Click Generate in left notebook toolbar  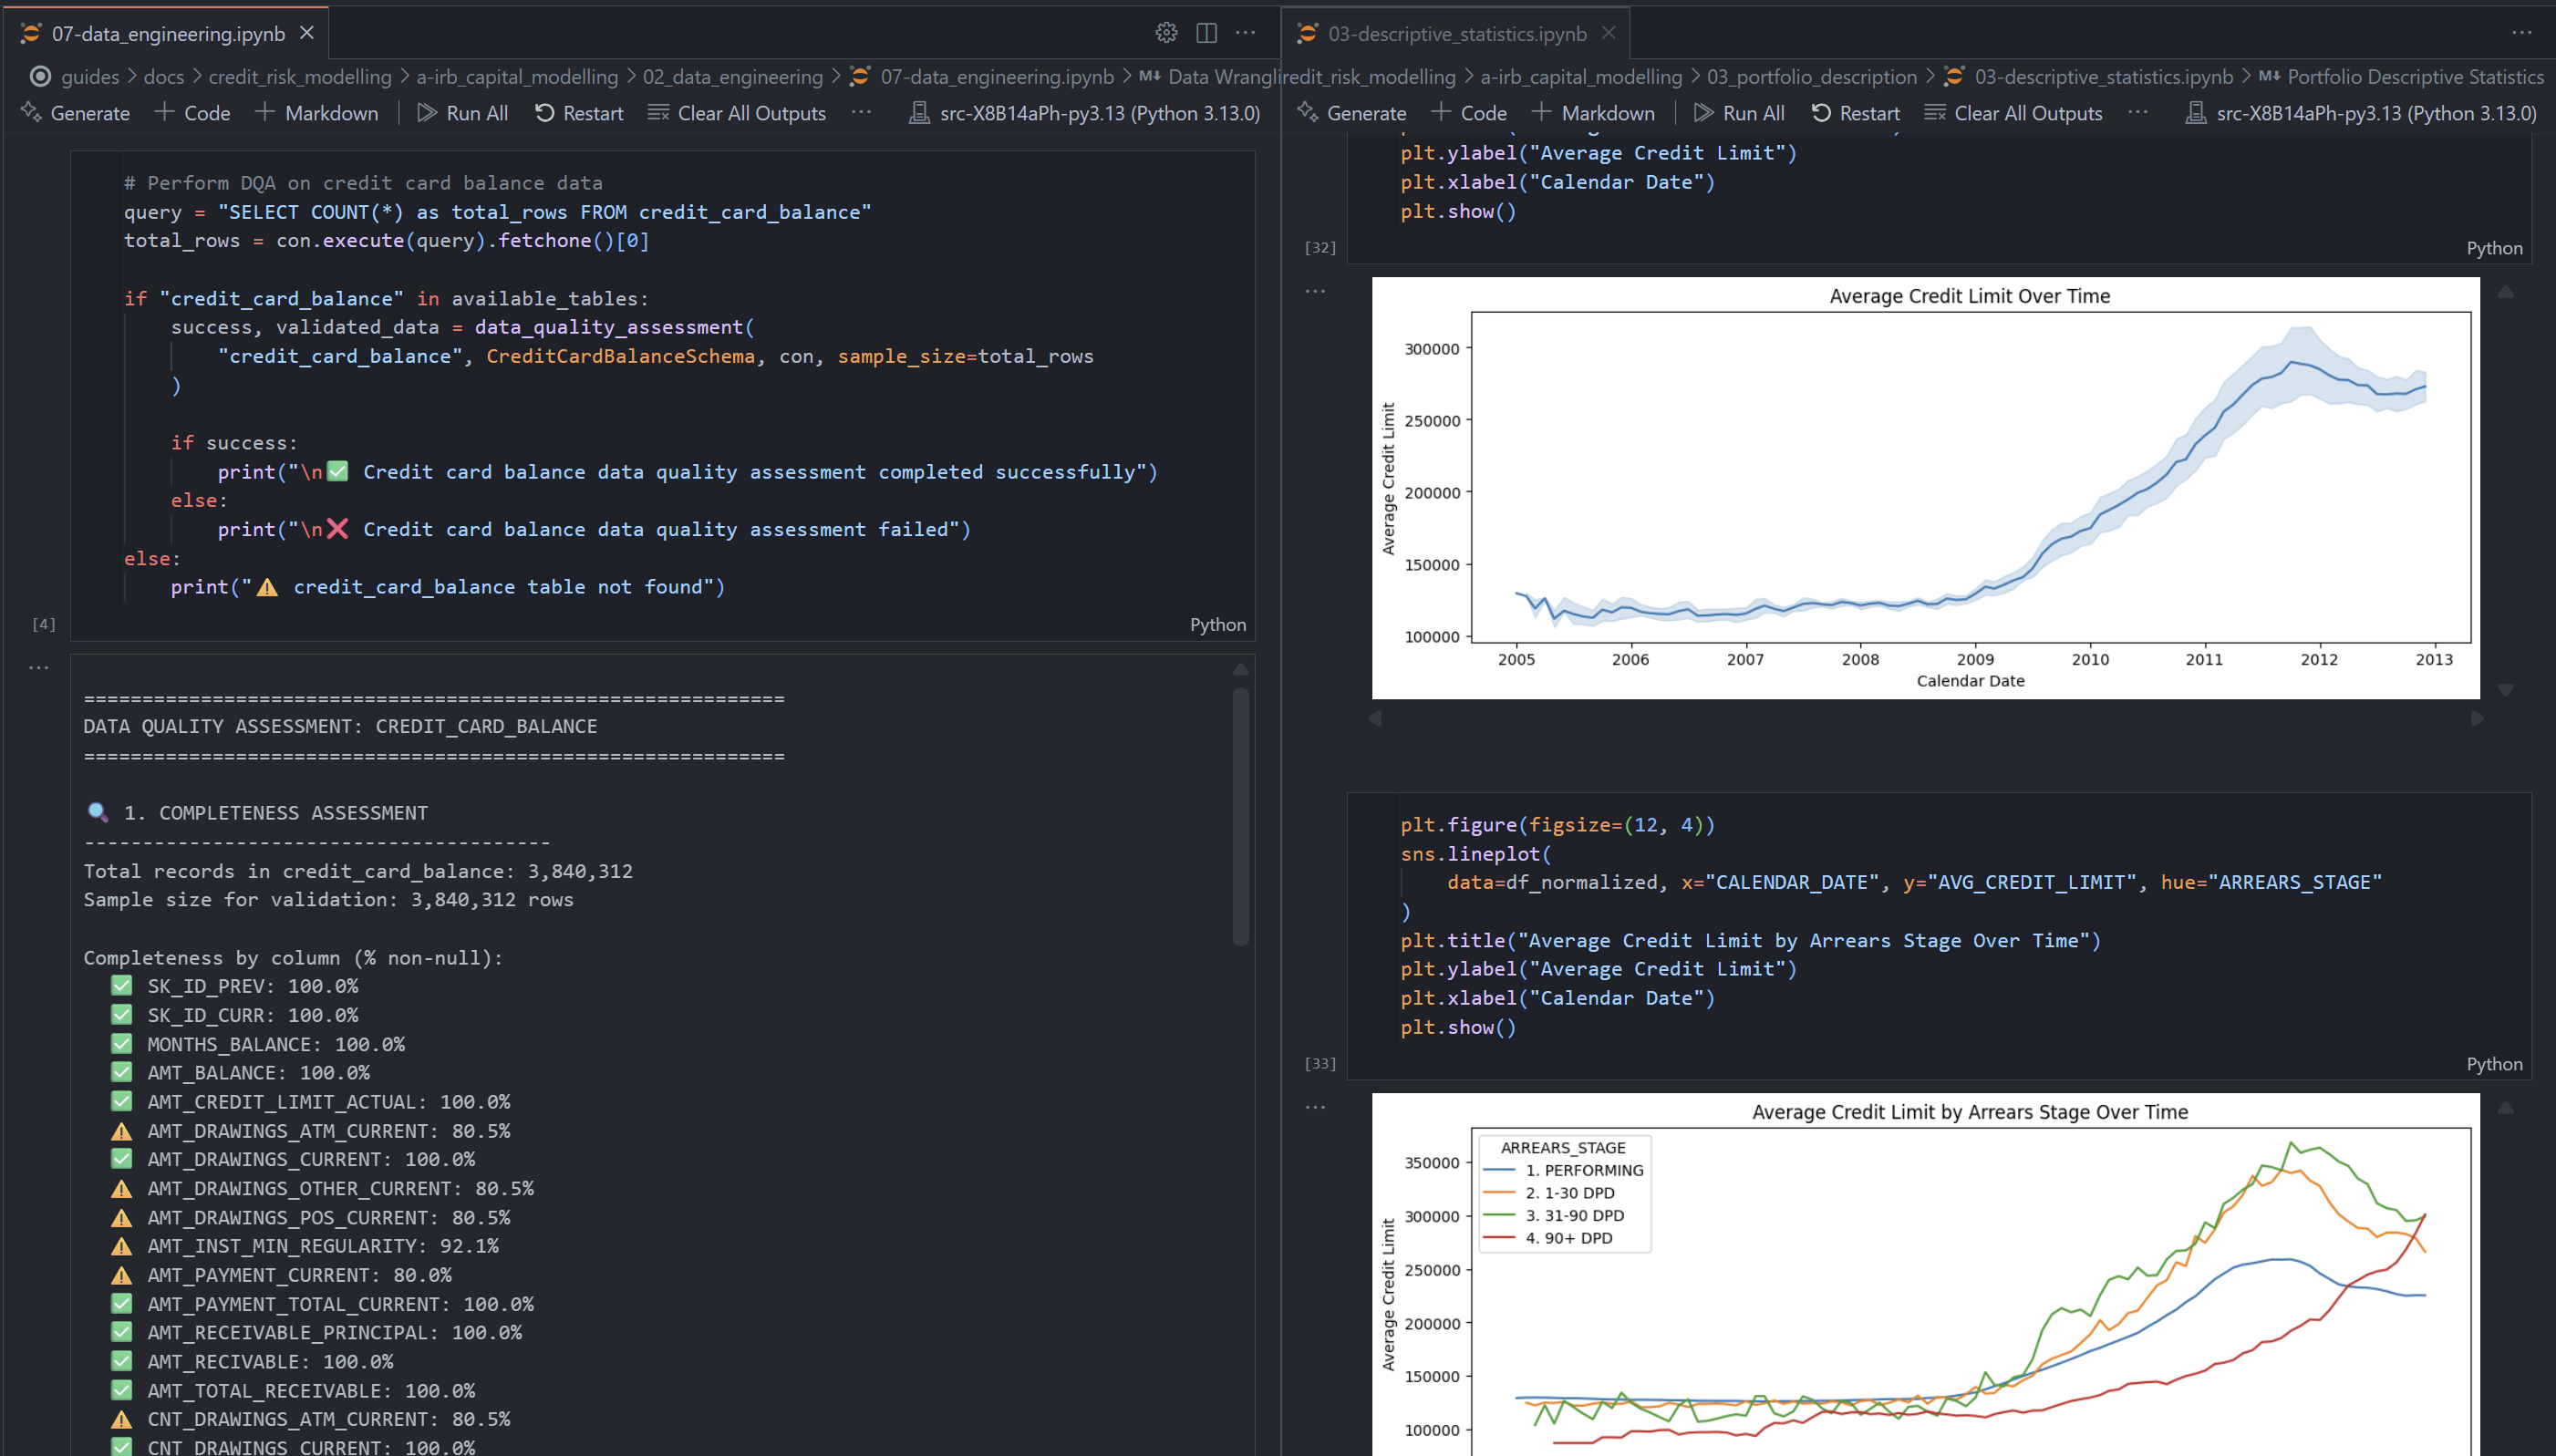[x=76, y=113]
